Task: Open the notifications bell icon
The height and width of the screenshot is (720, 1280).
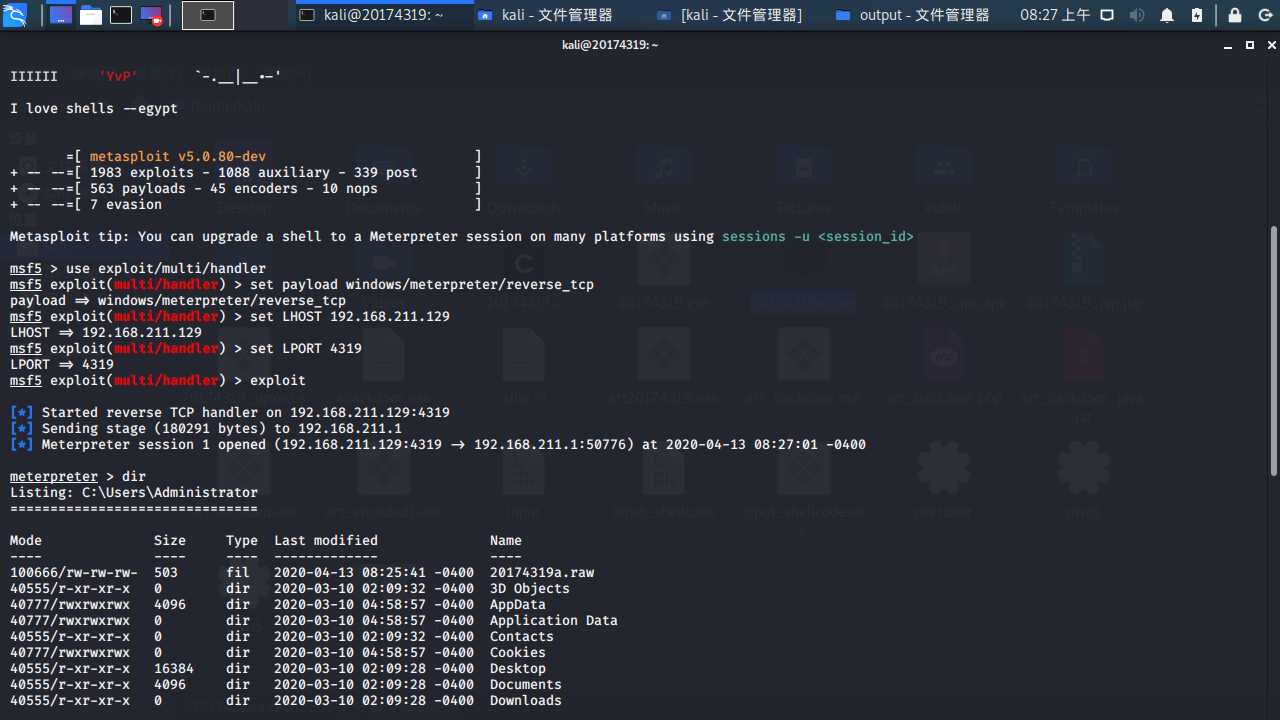Action: tap(1167, 15)
